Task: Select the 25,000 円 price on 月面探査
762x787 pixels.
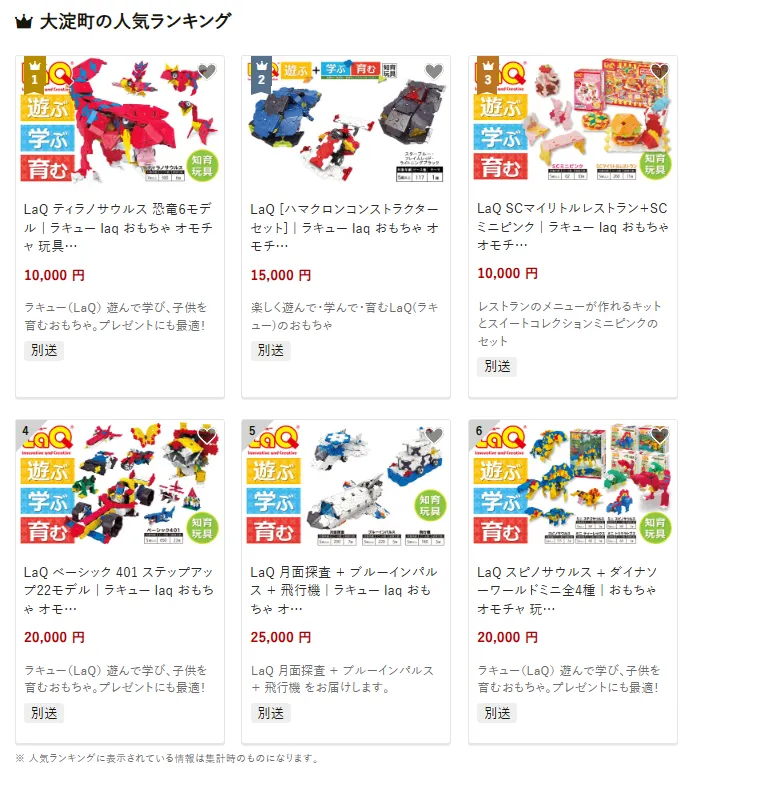Action: (281, 637)
